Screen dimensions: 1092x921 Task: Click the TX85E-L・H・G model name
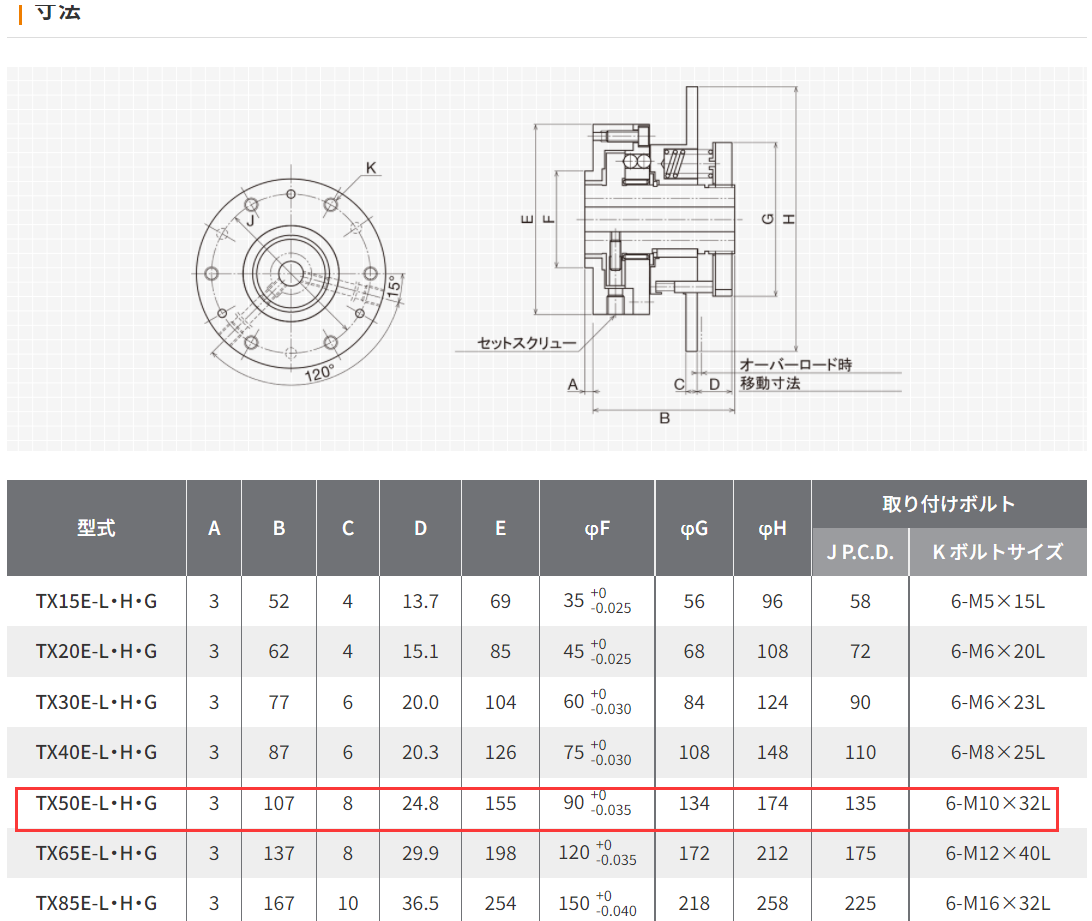click(x=96, y=903)
